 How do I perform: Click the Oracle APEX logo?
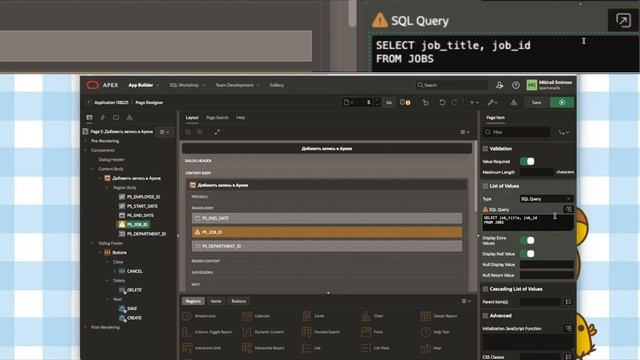[x=93, y=85]
